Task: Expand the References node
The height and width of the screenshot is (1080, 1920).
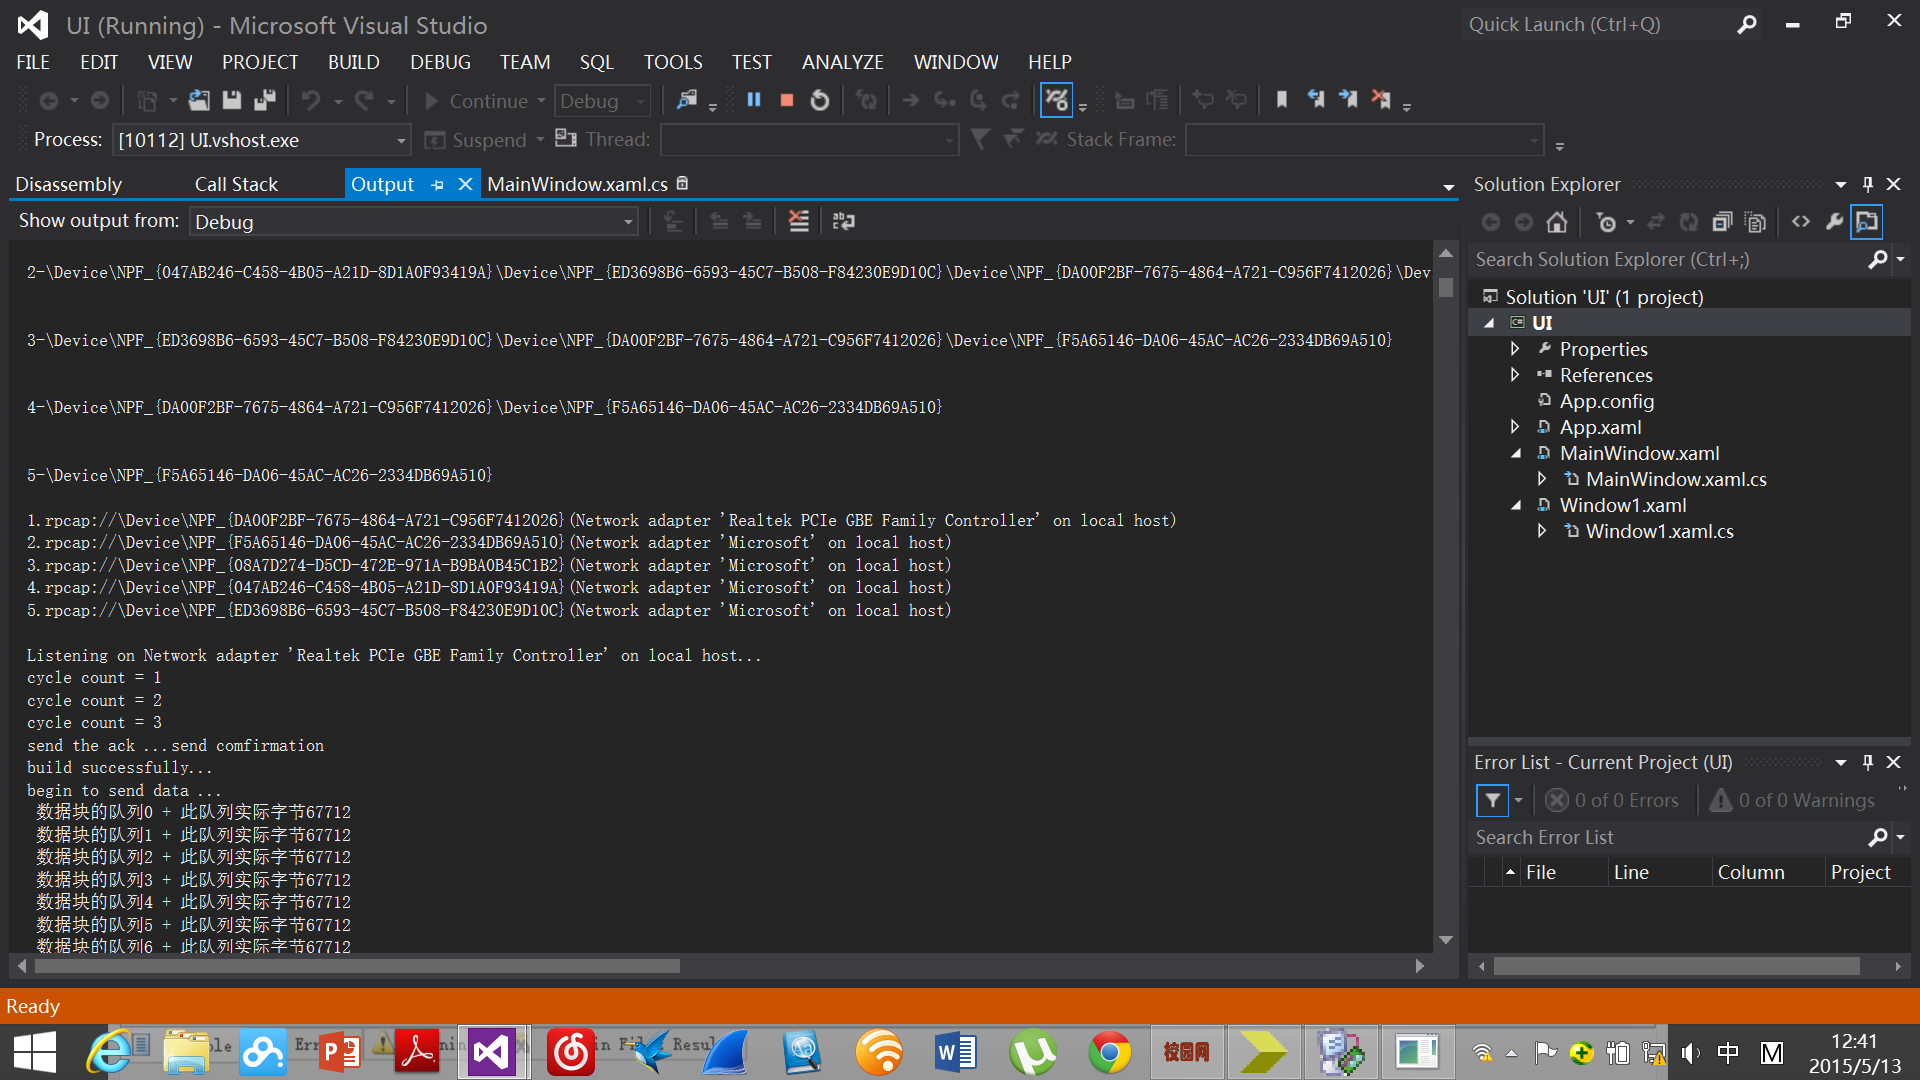Action: pos(1516,375)
